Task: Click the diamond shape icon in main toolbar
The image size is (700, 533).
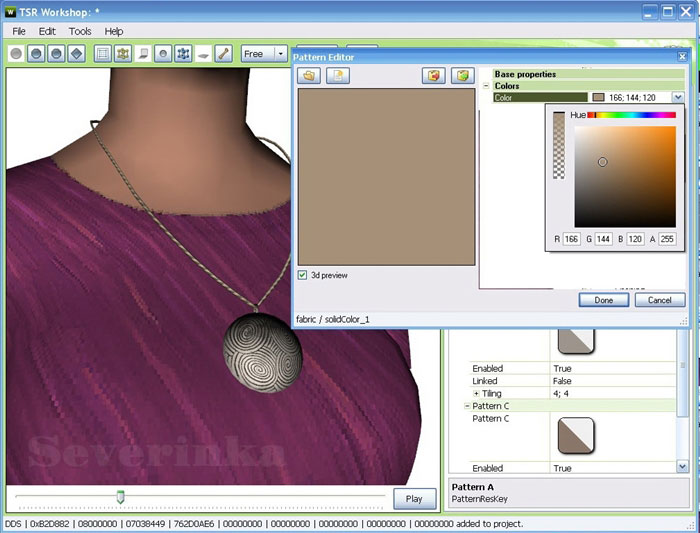Action: click(x=76, y=54)
